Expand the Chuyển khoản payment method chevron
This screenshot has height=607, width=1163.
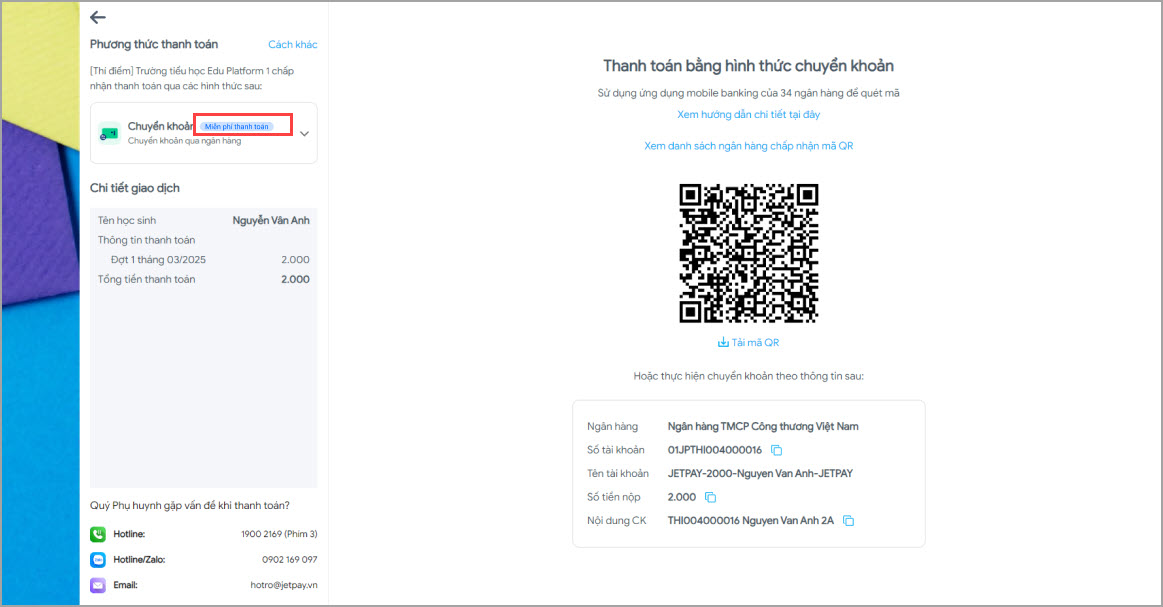point(304,134)
